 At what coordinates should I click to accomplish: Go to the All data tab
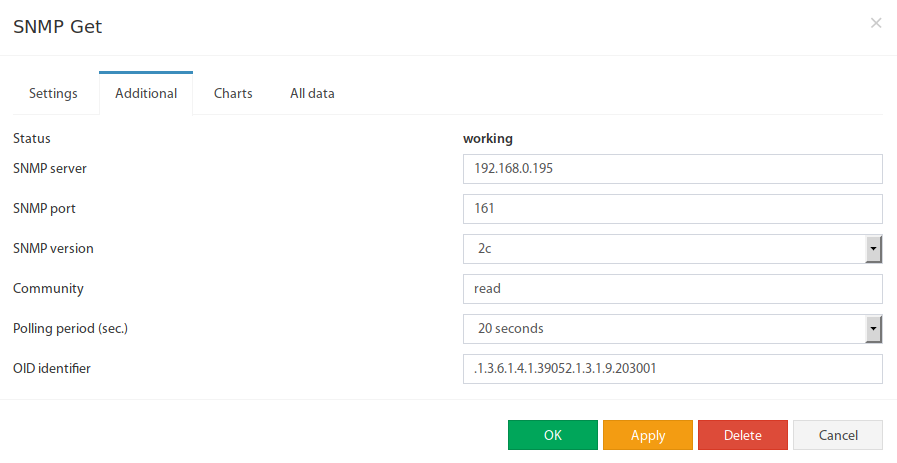pos(312,93)
